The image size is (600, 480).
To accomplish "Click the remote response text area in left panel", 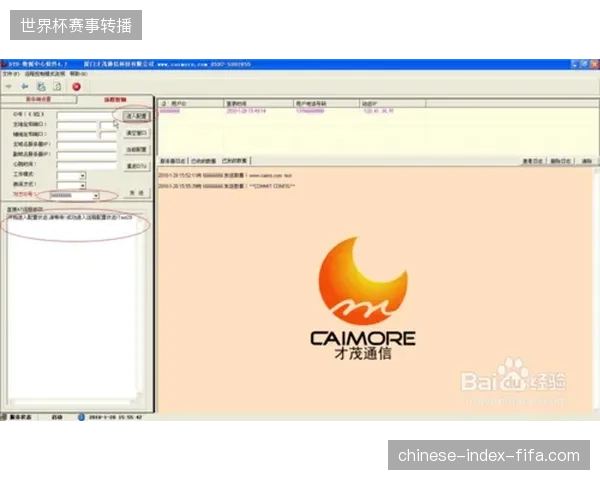I will point(71,308).
